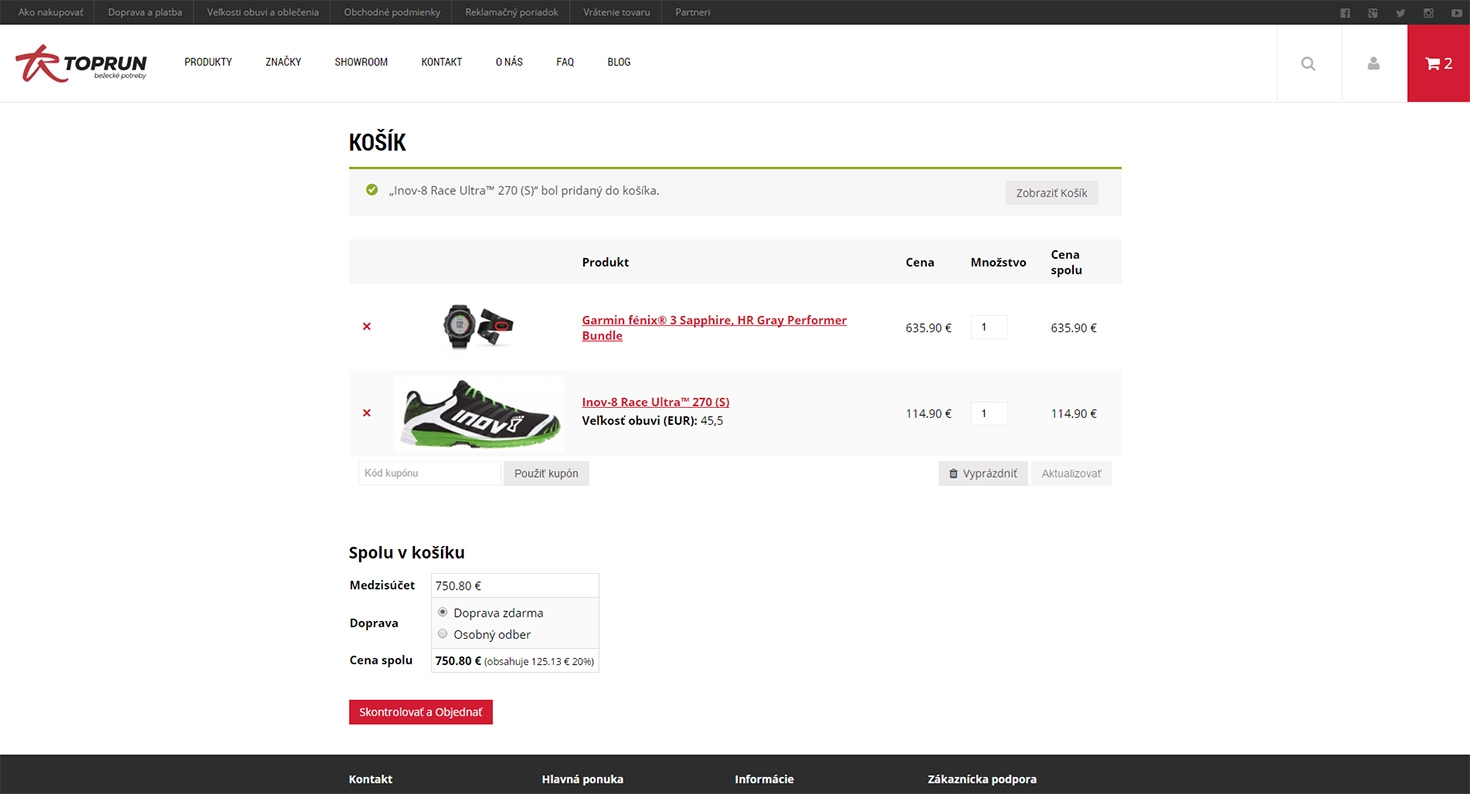Open the Instagram icon
The image size is (1470, 794).
[1429, 13]
